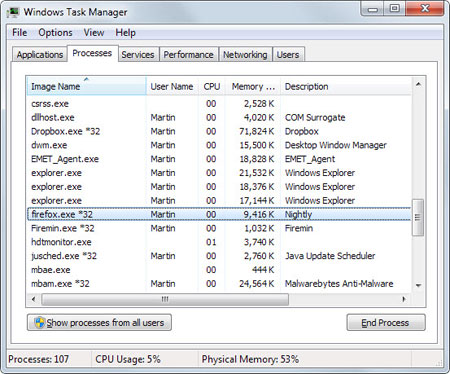Select the hdtmonitor.exe process
This screenshot has width=450, height=374.
coord(219,242)
